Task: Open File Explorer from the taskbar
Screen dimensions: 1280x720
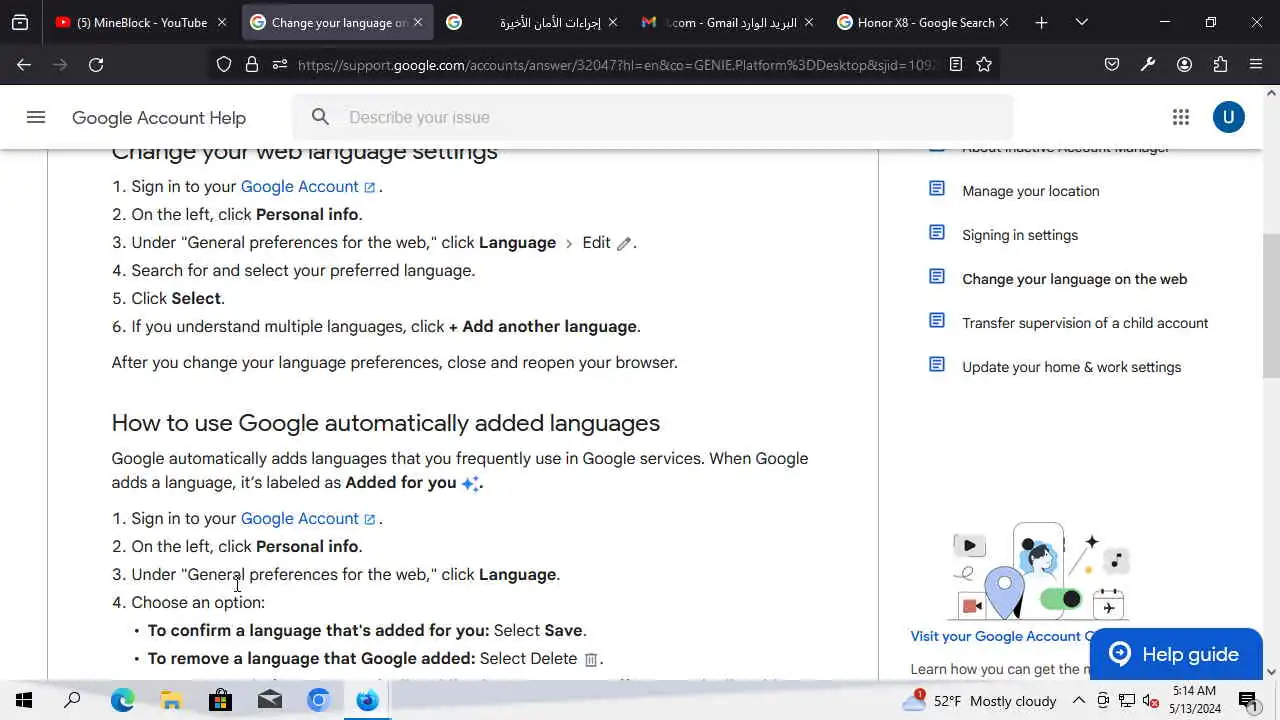Action: [x=171, y=700]
